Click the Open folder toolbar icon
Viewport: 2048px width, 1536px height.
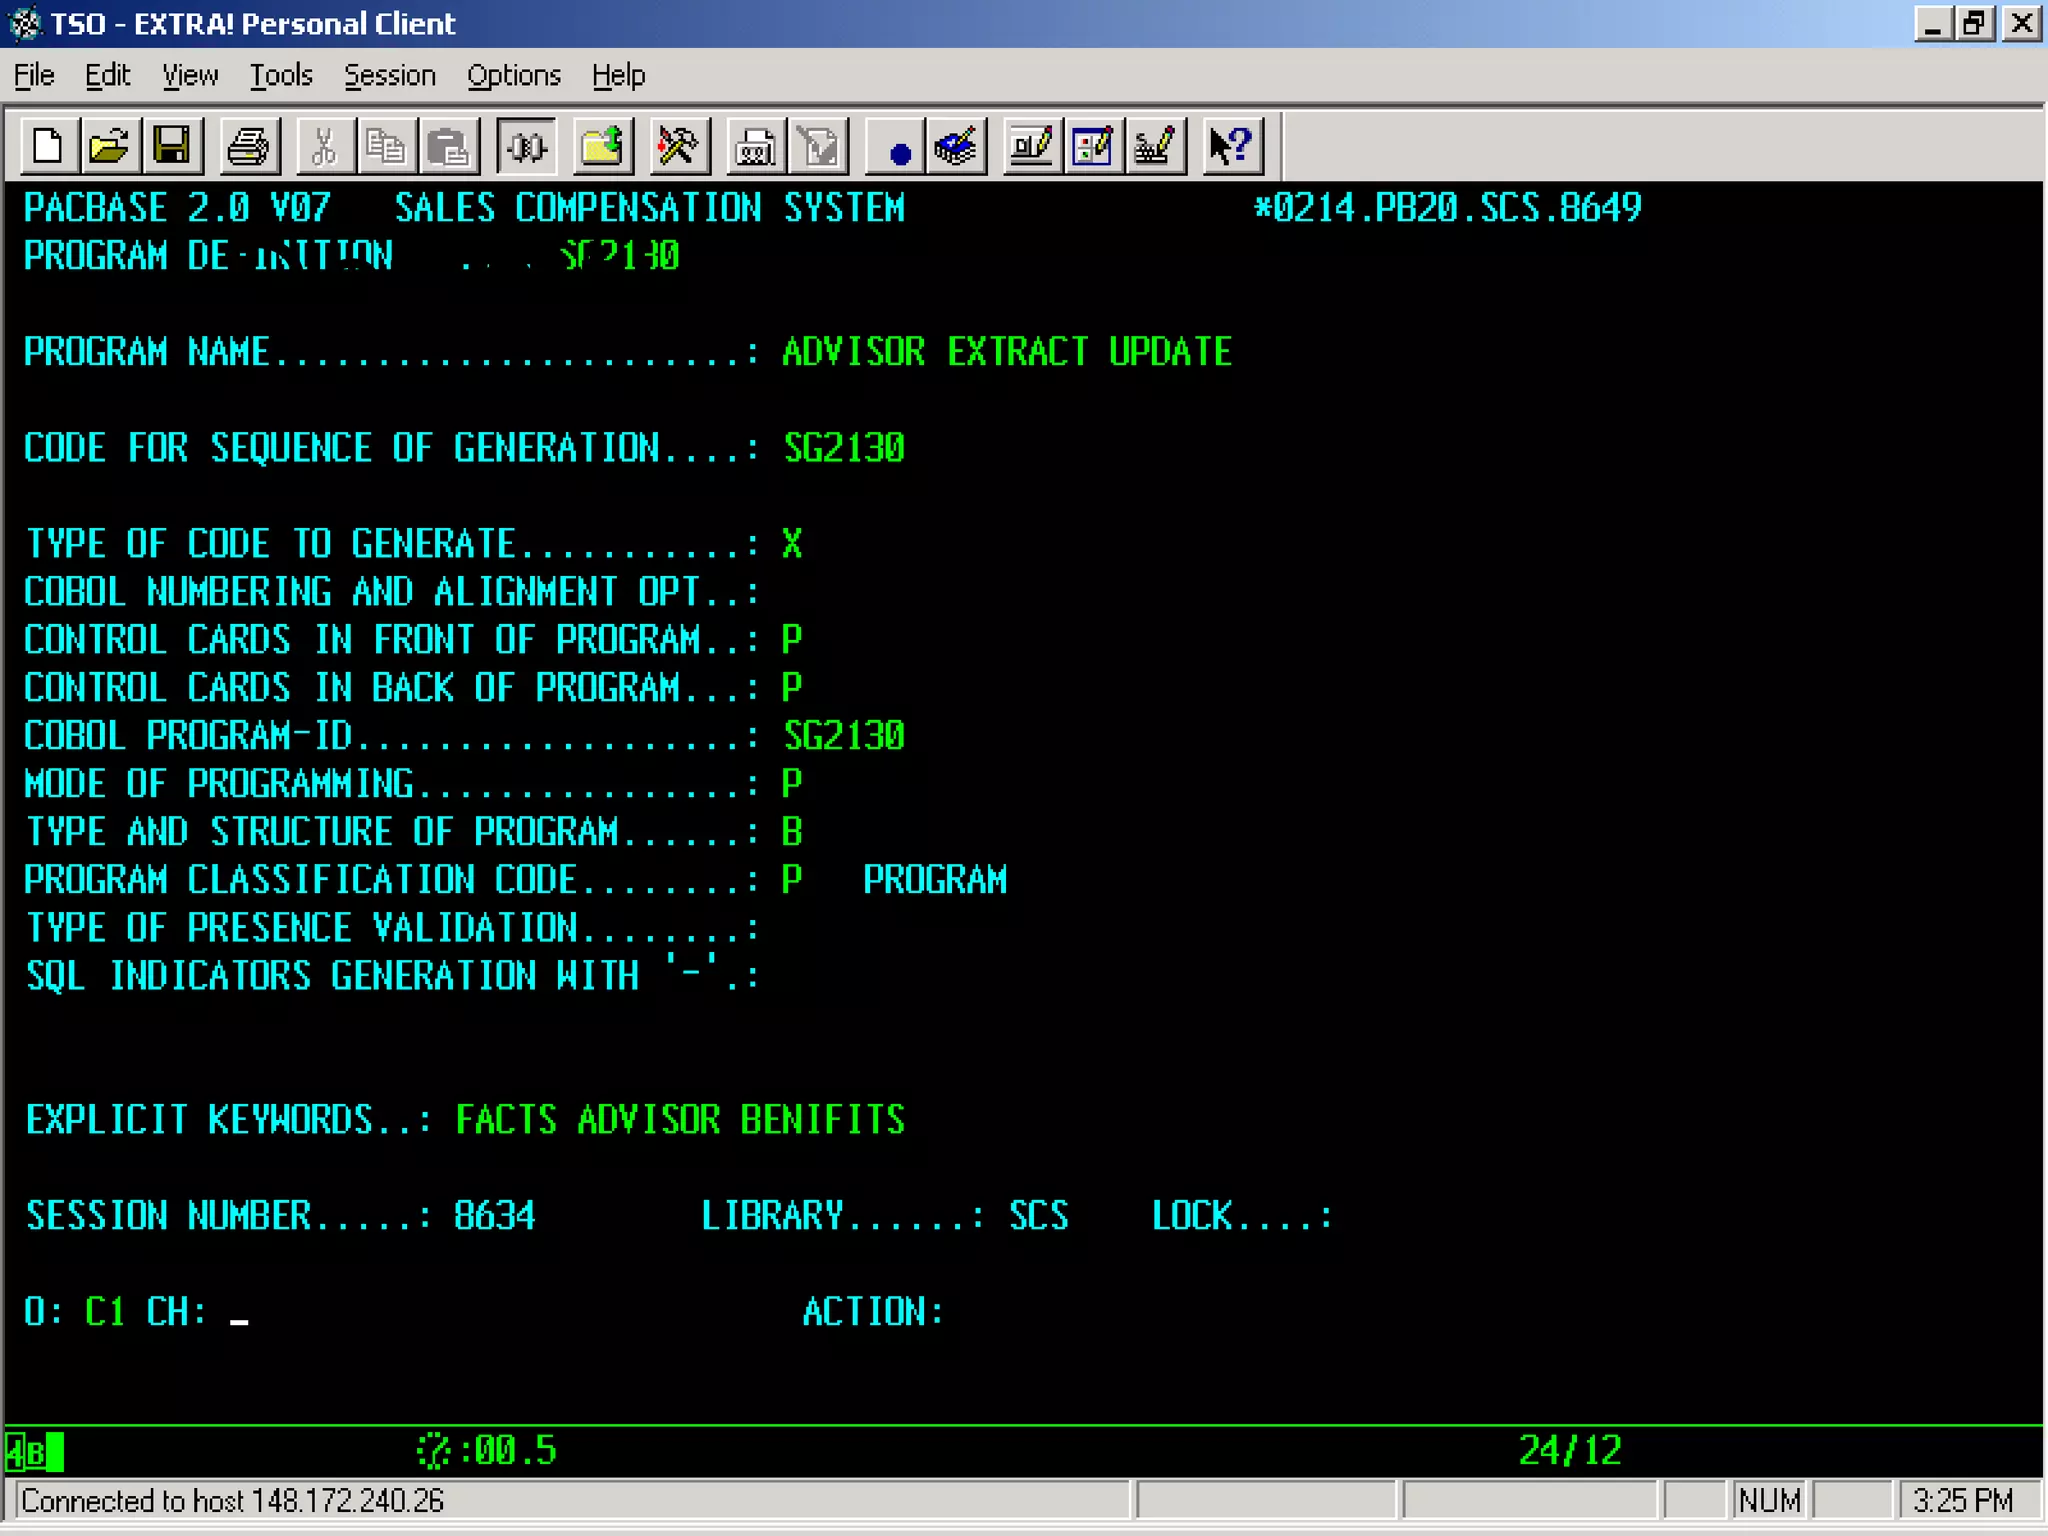pyautogui.click(x=109, y=147)
